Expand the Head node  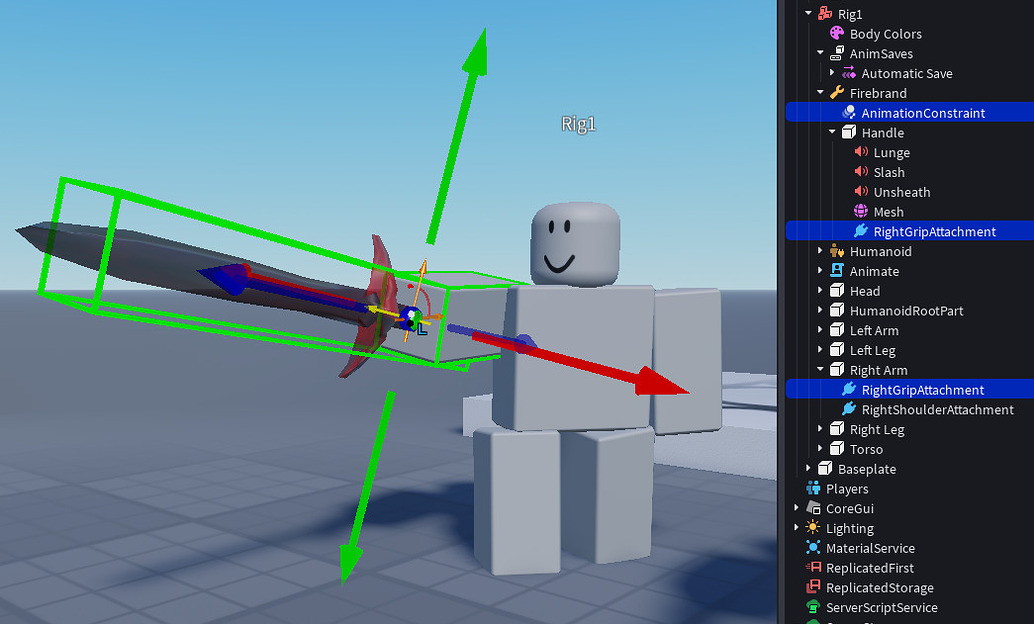(x=820, y=290)
